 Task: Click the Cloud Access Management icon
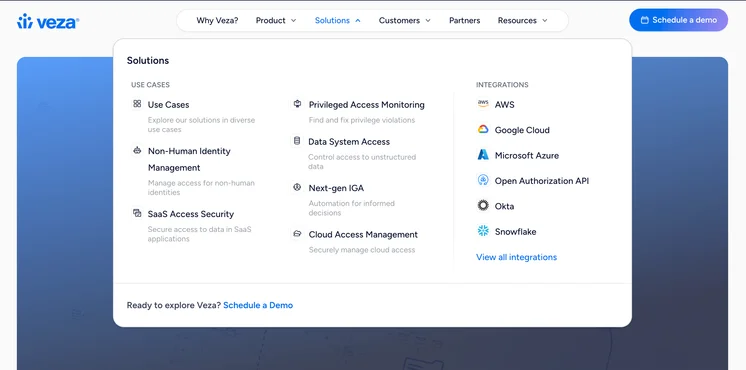(297, 234)
